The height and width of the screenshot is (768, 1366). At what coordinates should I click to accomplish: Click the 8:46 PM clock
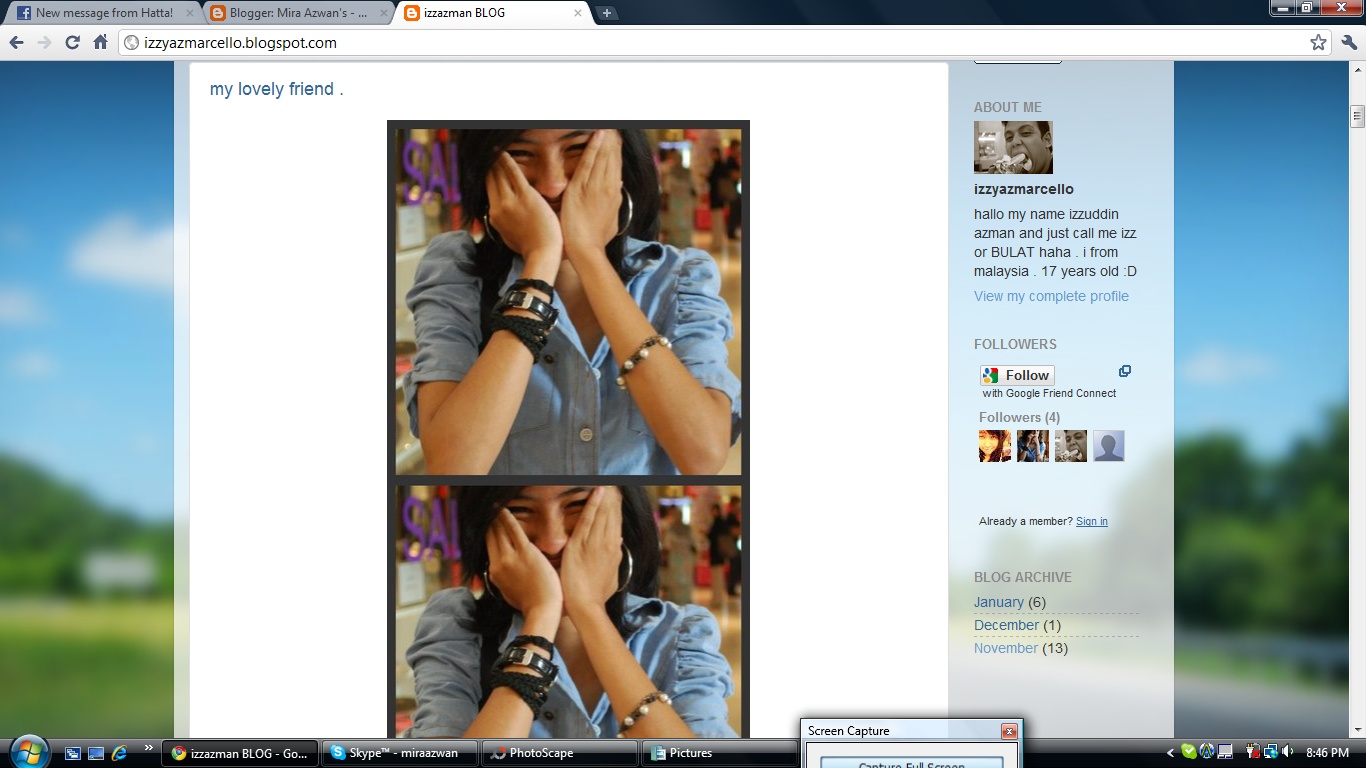(1327, 753)
